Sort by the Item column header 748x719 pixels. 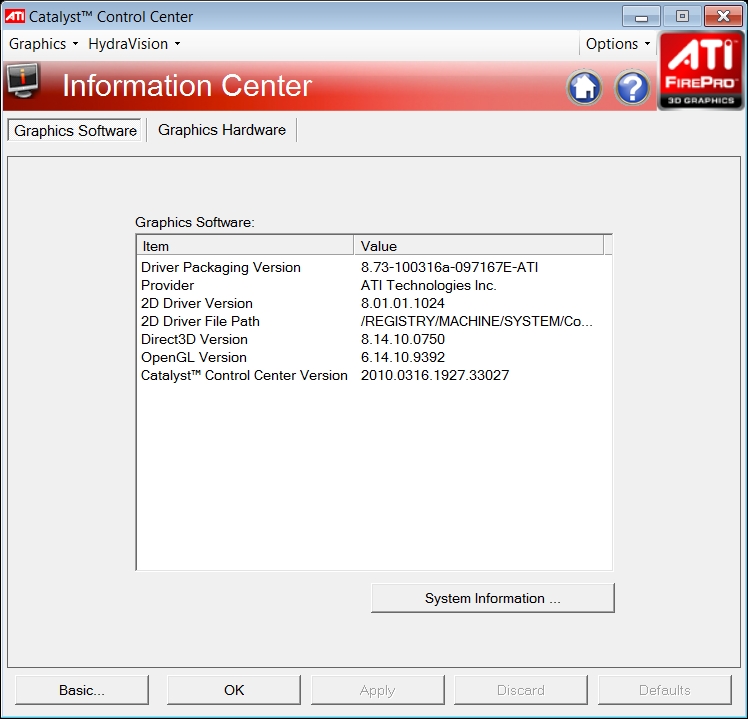click(x=245, y=246)
